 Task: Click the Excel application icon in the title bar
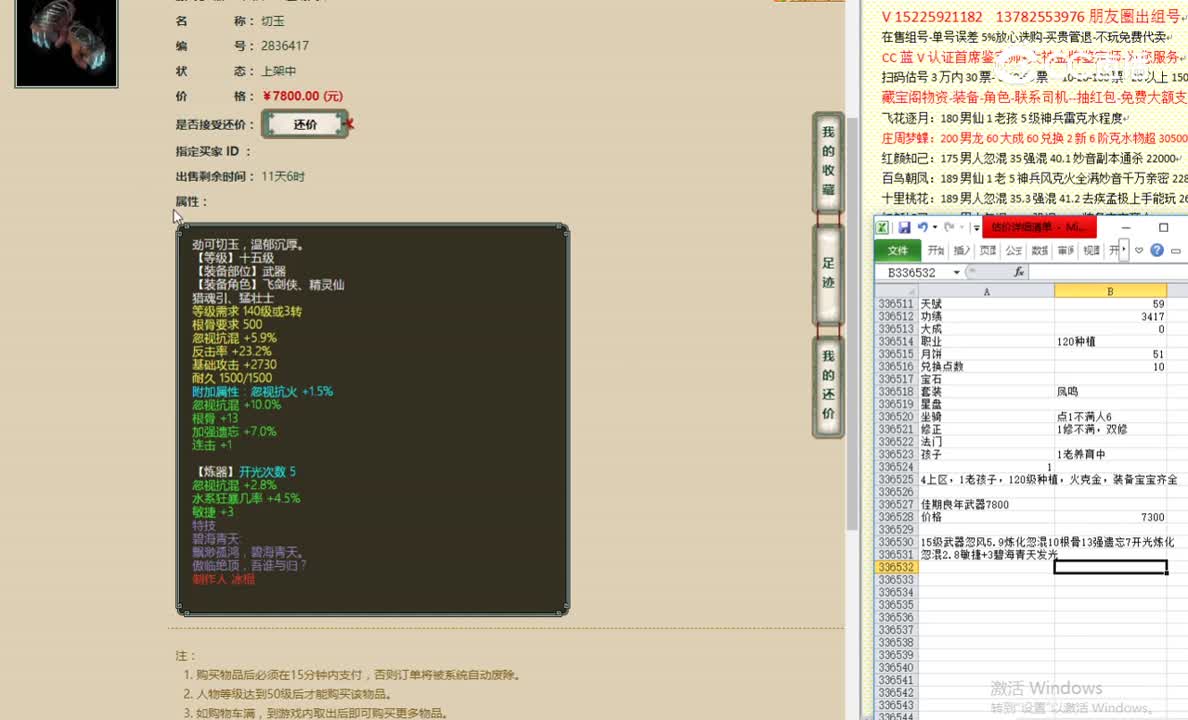coord(884,226)
